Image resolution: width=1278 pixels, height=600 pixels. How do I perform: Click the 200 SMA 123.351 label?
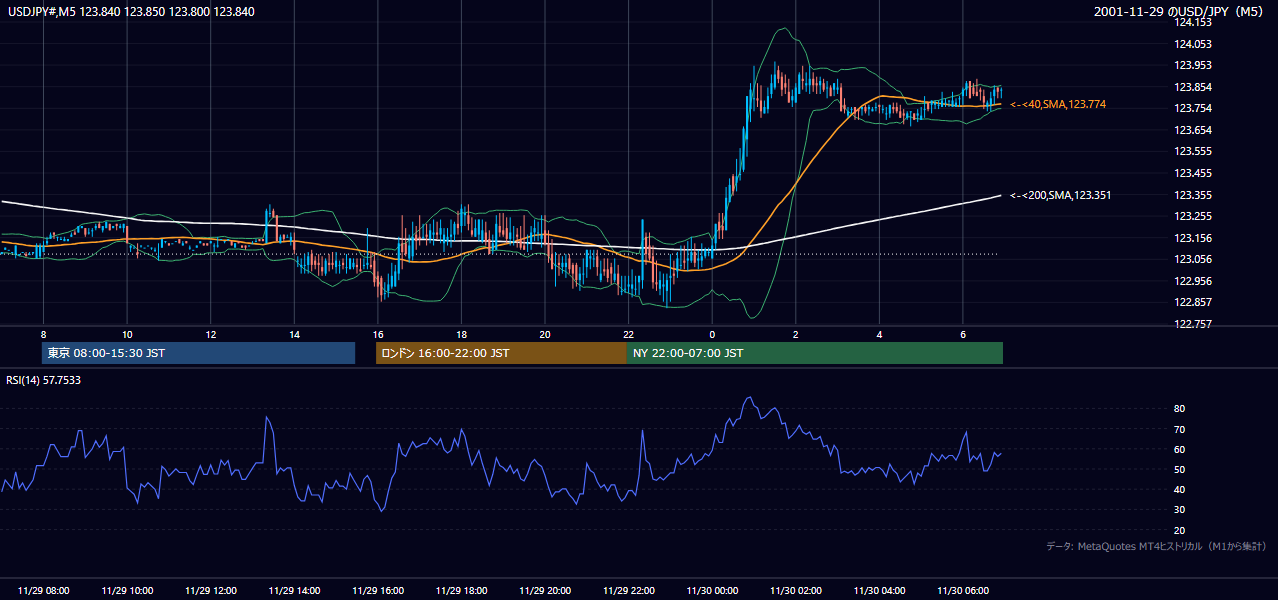tap(1061, 195)
